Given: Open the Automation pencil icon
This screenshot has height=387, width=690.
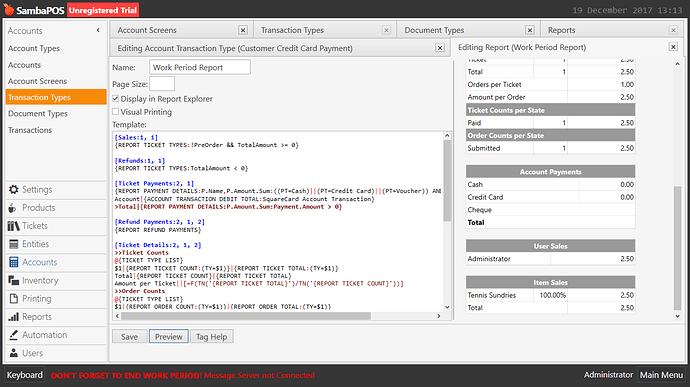Looking at the screenshot, I should click(14, 335).
